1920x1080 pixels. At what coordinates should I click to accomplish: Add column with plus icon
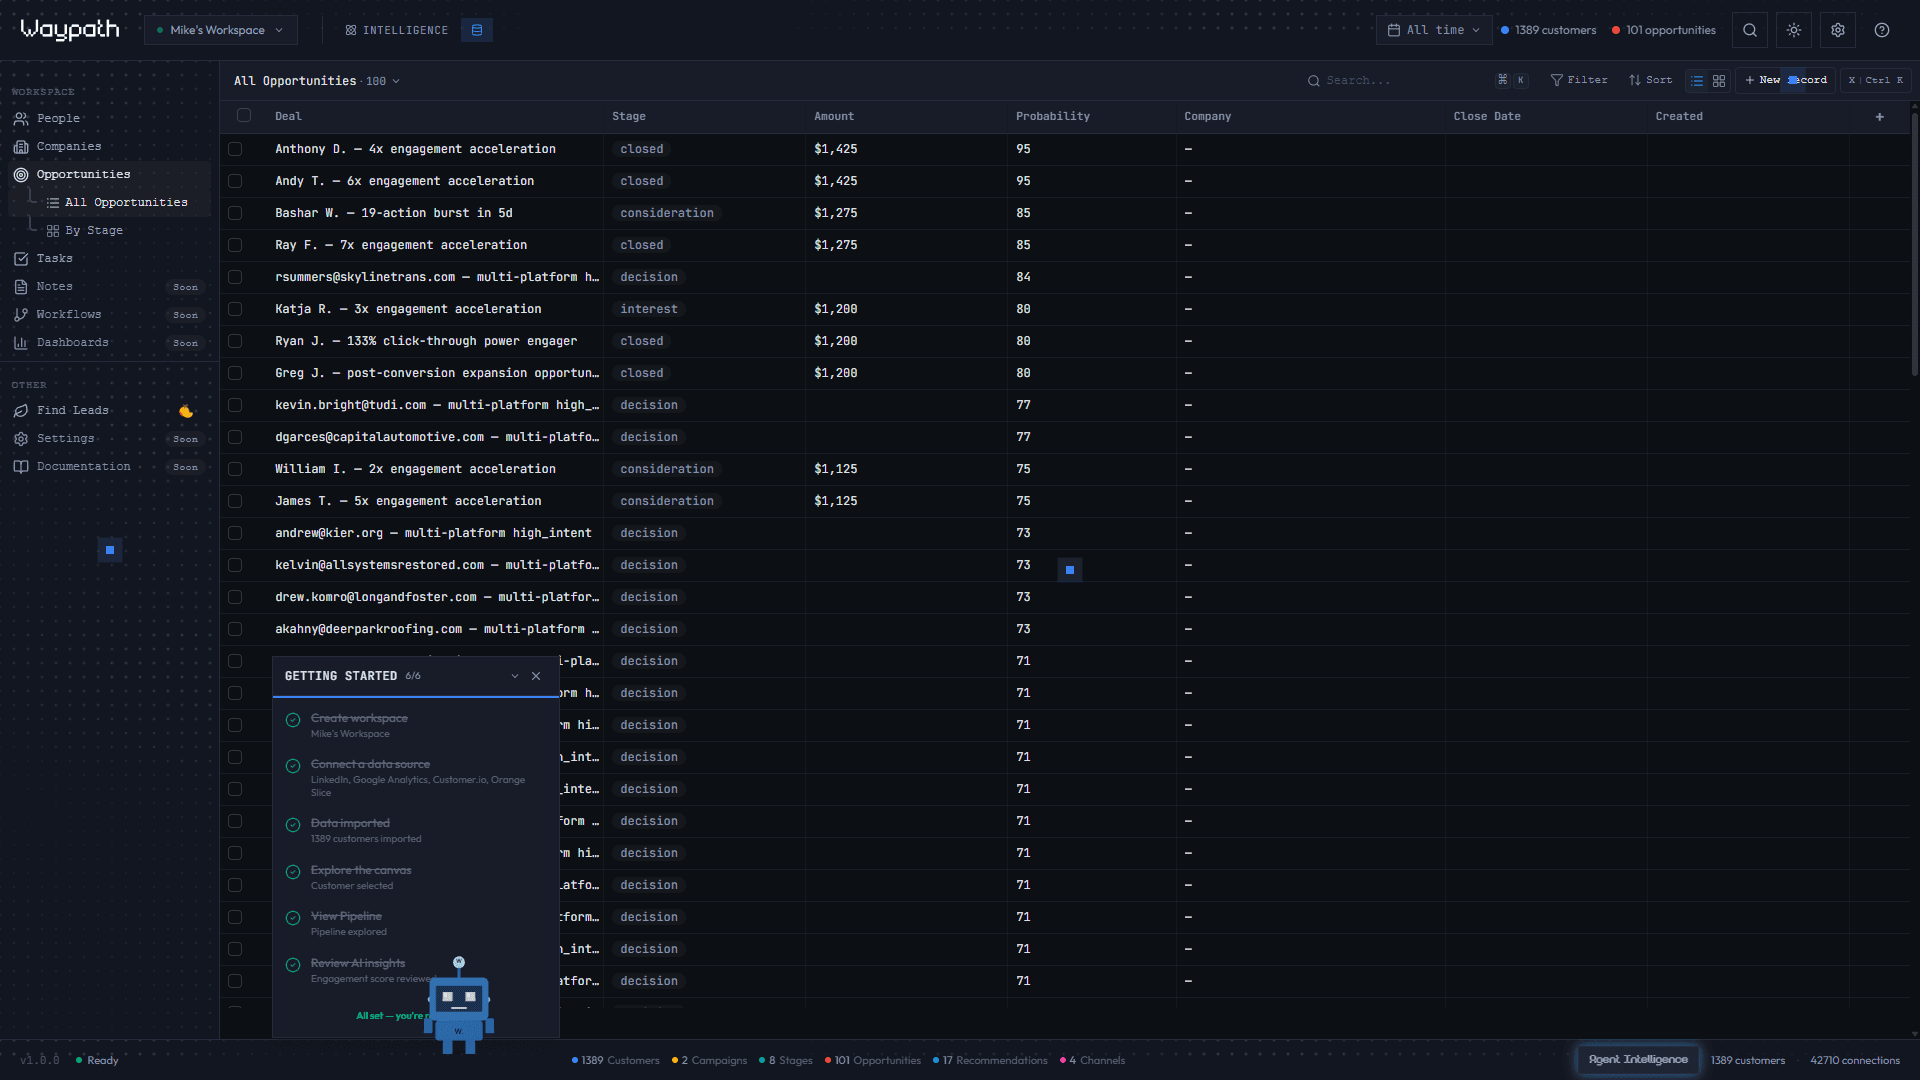[1879, 117]
